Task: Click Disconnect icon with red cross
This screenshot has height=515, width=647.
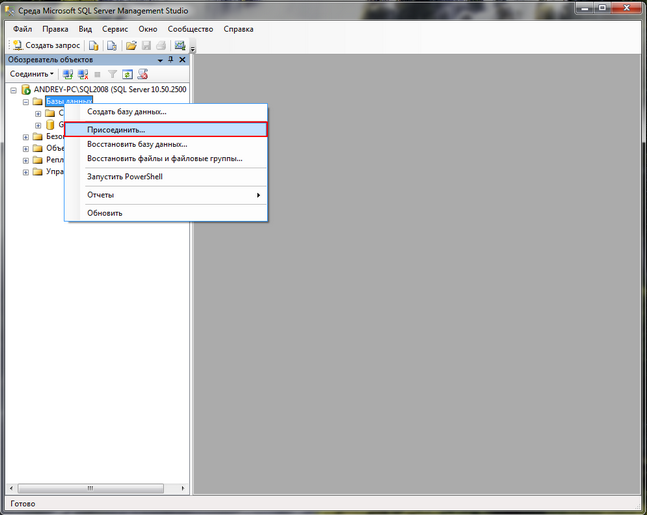Action: (83, 74)
